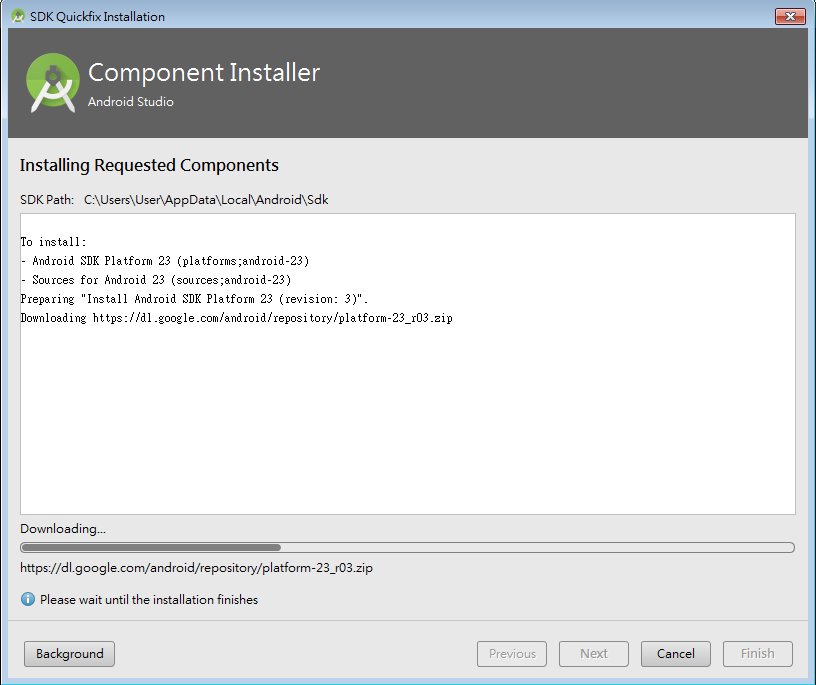Image resolution: width=816 pixels, height=685 pixels.
Task: Click the small Android icon in title bar
Action: click(18, 16)
